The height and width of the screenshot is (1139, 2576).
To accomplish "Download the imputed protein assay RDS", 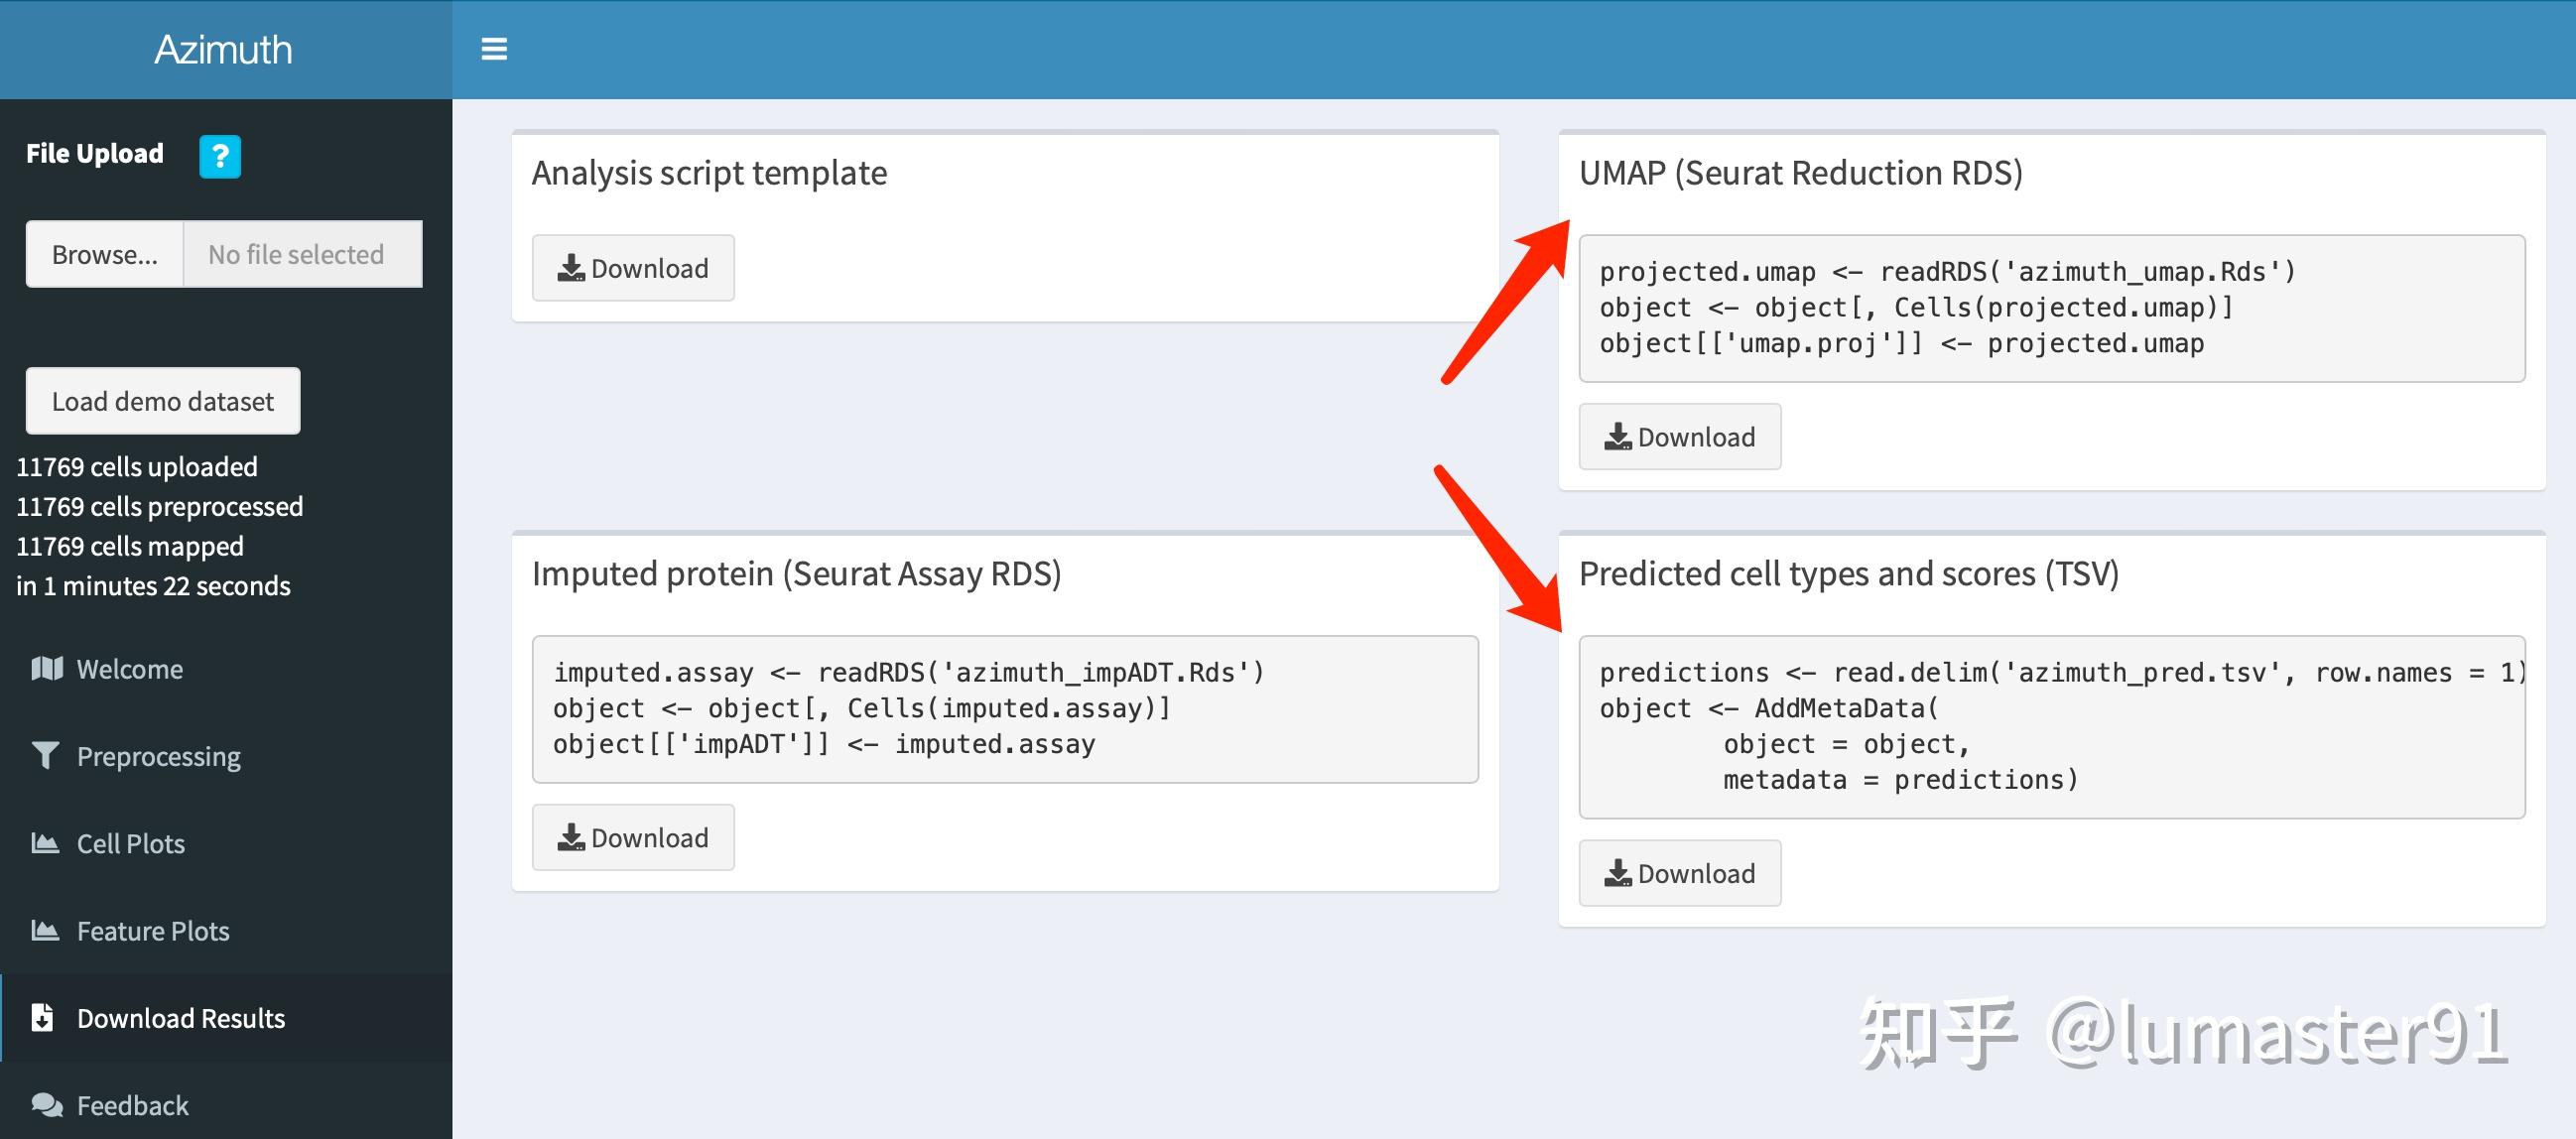I will tap(633, 837).
